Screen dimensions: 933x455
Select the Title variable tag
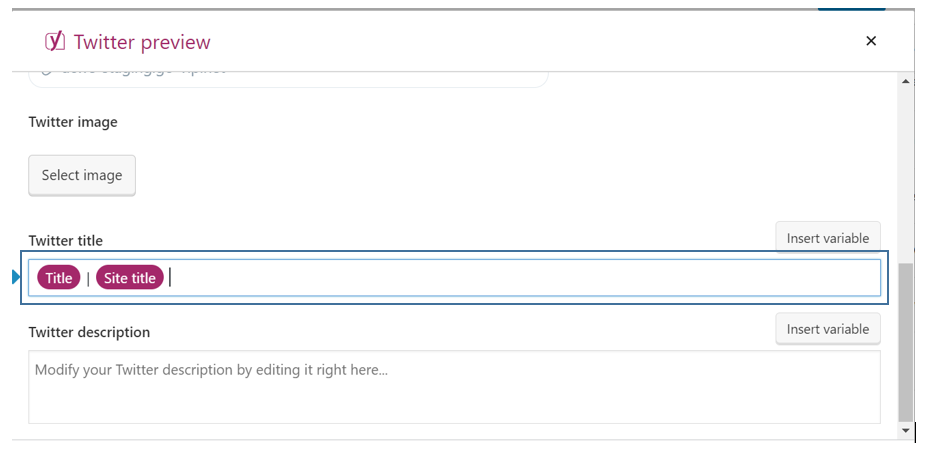pyautogui.click(x=59, y=278)
